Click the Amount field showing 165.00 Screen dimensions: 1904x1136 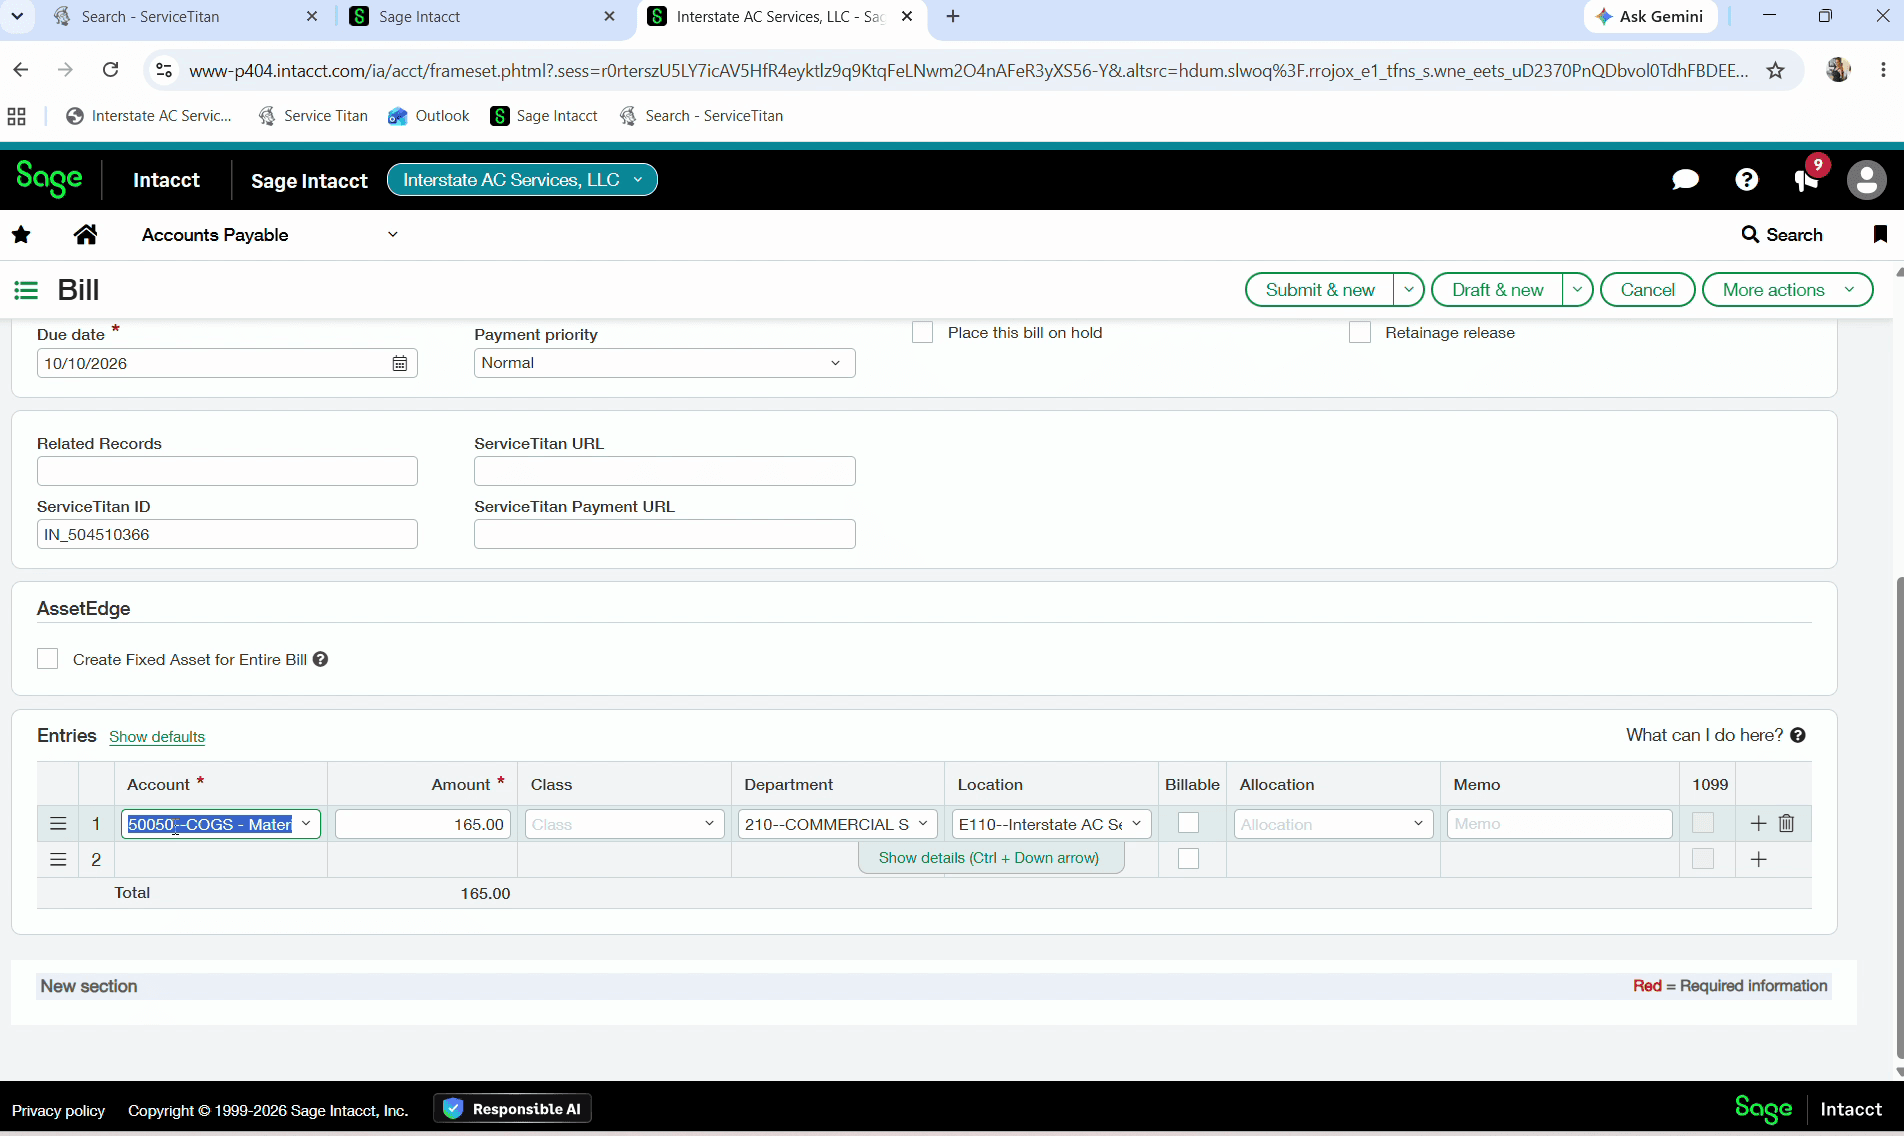click(423, 824)
